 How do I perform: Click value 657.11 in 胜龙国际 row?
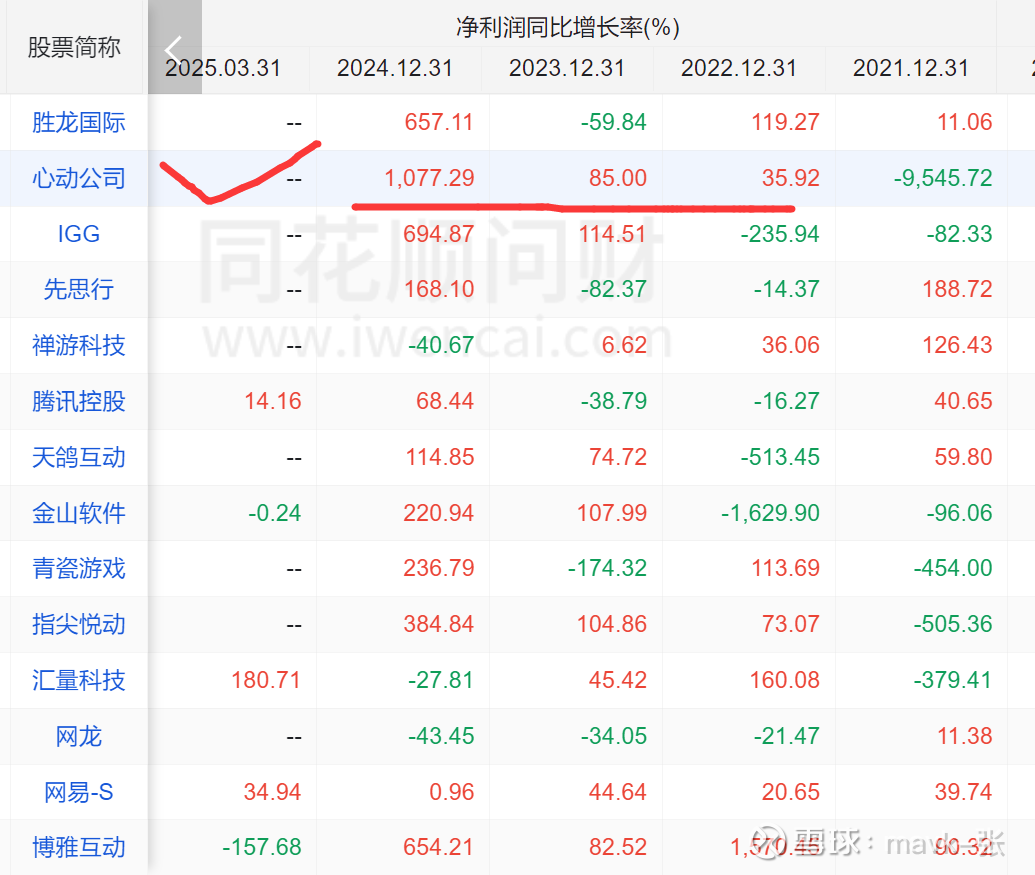click(439, 122)
